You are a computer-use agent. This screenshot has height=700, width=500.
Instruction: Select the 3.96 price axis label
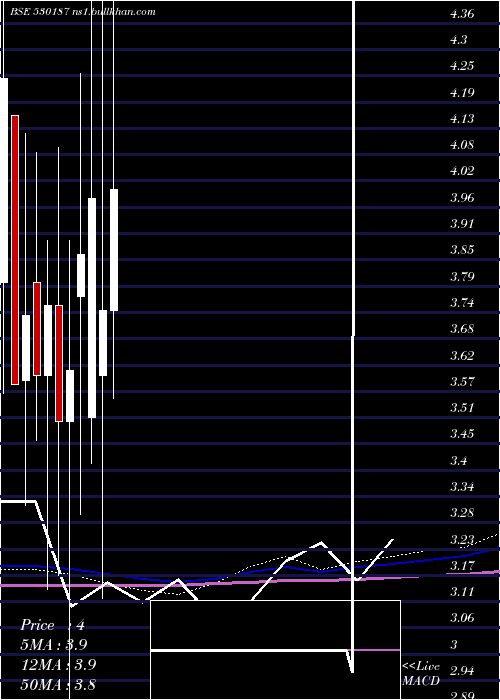coord(462,197)
